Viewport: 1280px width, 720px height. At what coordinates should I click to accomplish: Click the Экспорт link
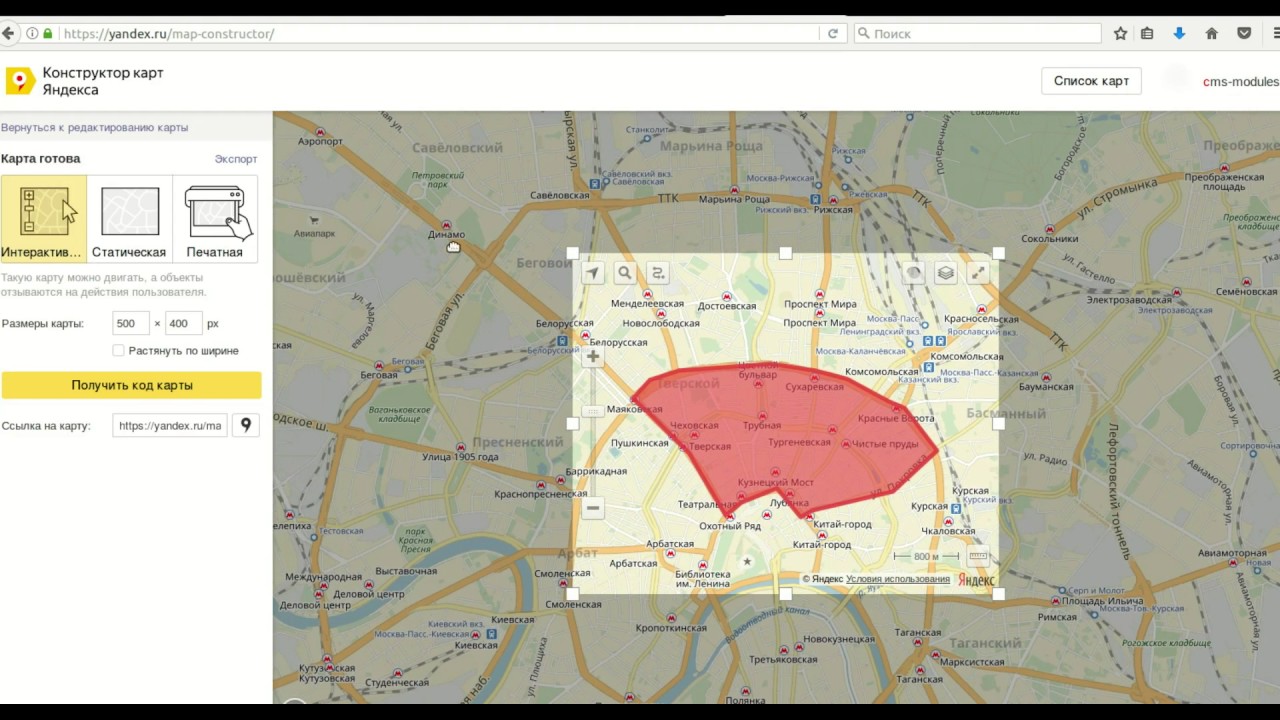coord(236,159)
